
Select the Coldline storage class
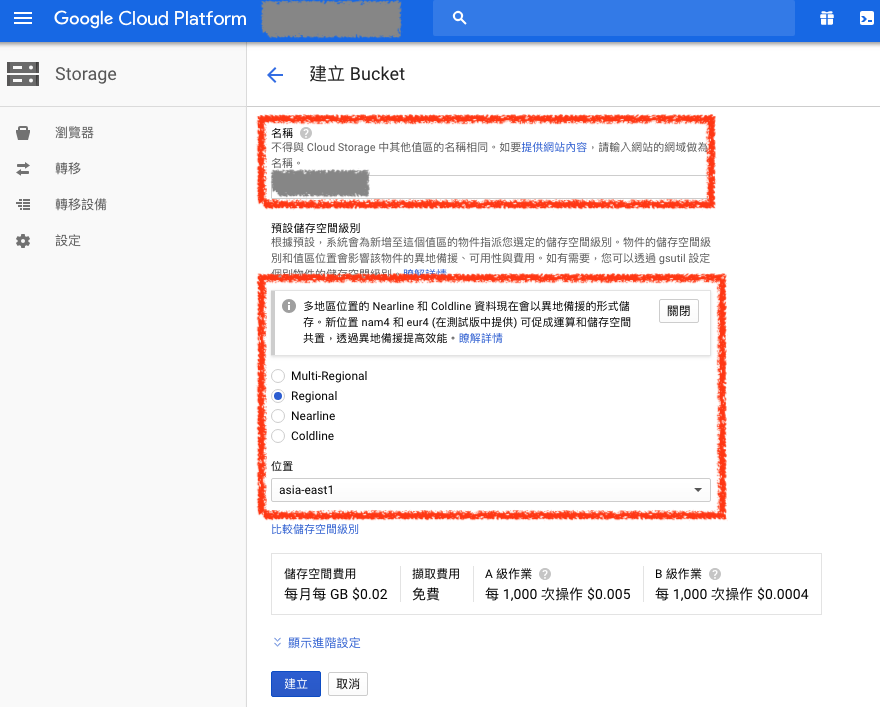tap(281, 436)
